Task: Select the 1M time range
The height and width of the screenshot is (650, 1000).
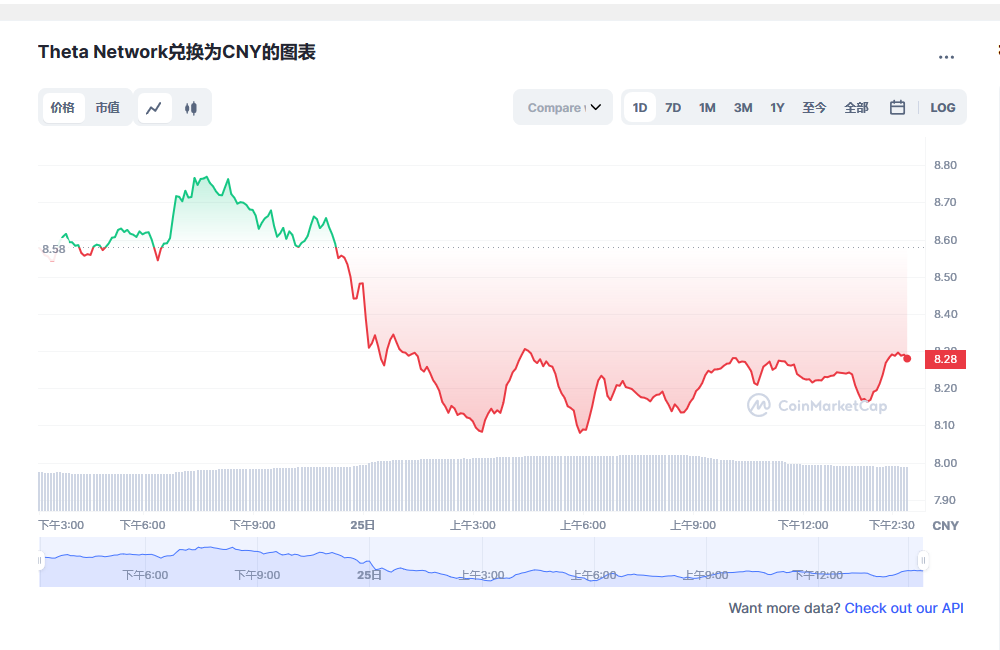Action: coord(707,108)
